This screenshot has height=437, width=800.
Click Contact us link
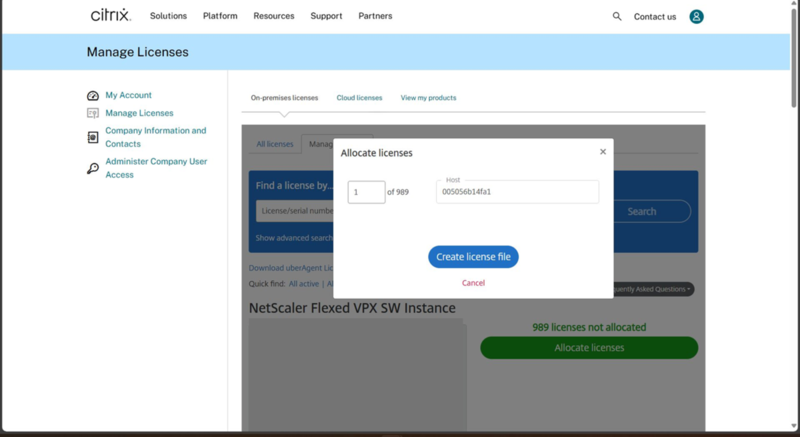(x=655, y=17)
